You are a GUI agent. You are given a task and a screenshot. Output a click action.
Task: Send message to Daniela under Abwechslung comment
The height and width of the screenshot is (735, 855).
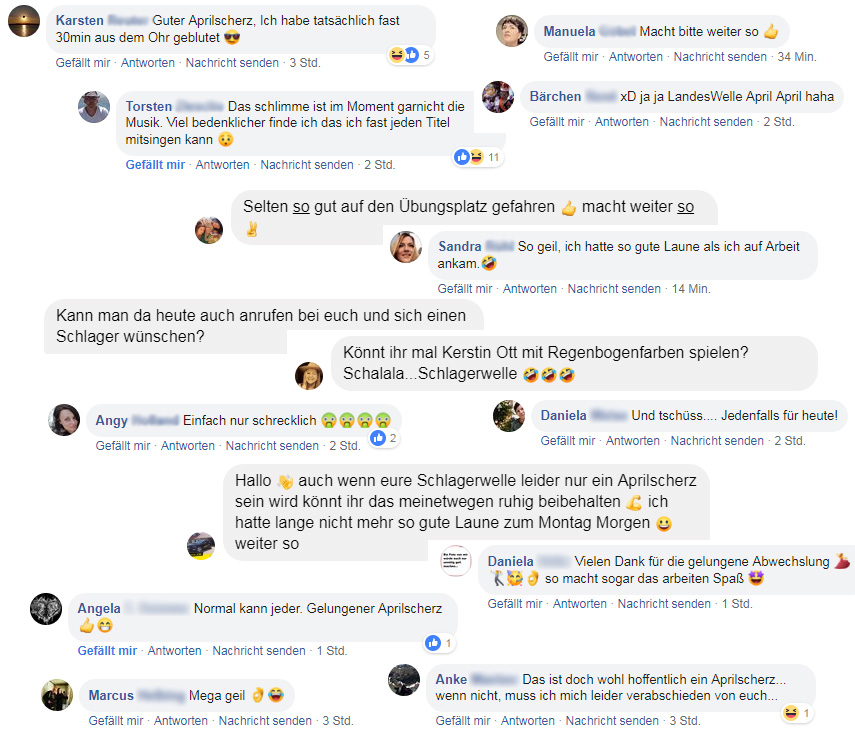[x=664, y=604]
